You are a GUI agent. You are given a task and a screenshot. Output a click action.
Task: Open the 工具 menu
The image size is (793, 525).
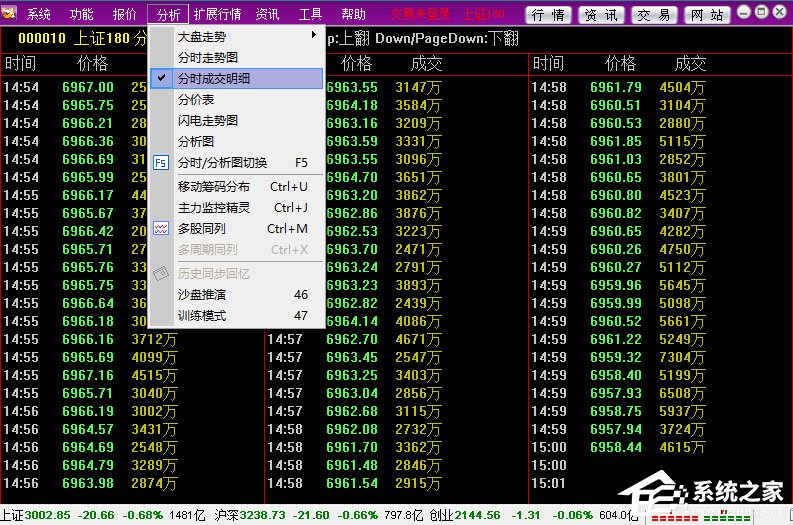[x=310, y=14]
